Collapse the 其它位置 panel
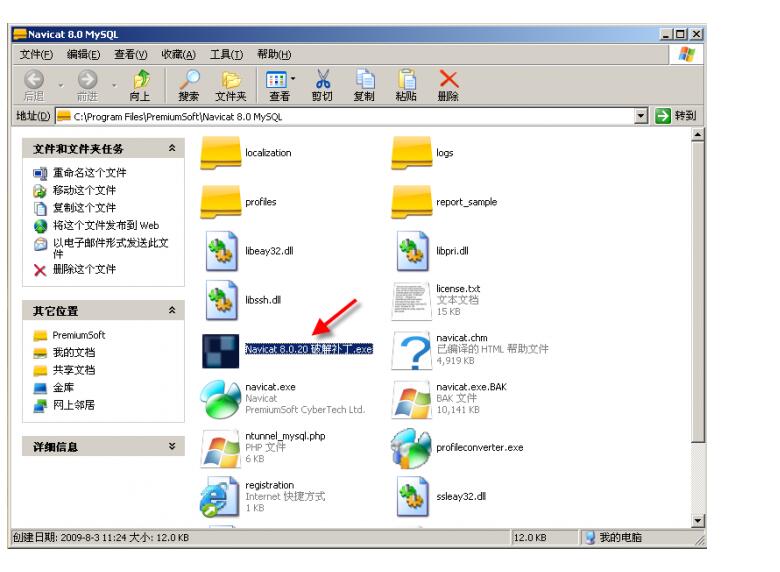The width and height of the screenshot is (780, 572). (172, 310)
